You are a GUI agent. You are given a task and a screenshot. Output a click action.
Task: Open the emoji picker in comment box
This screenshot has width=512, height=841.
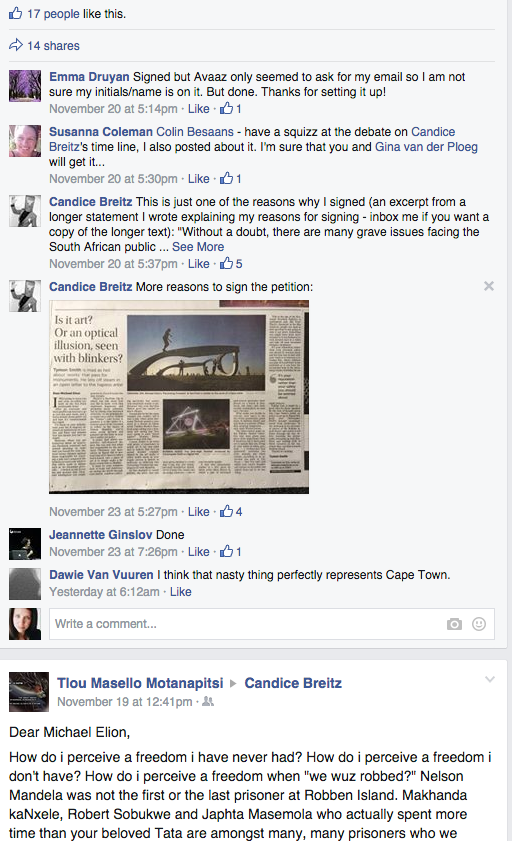(x=479, y=624)
